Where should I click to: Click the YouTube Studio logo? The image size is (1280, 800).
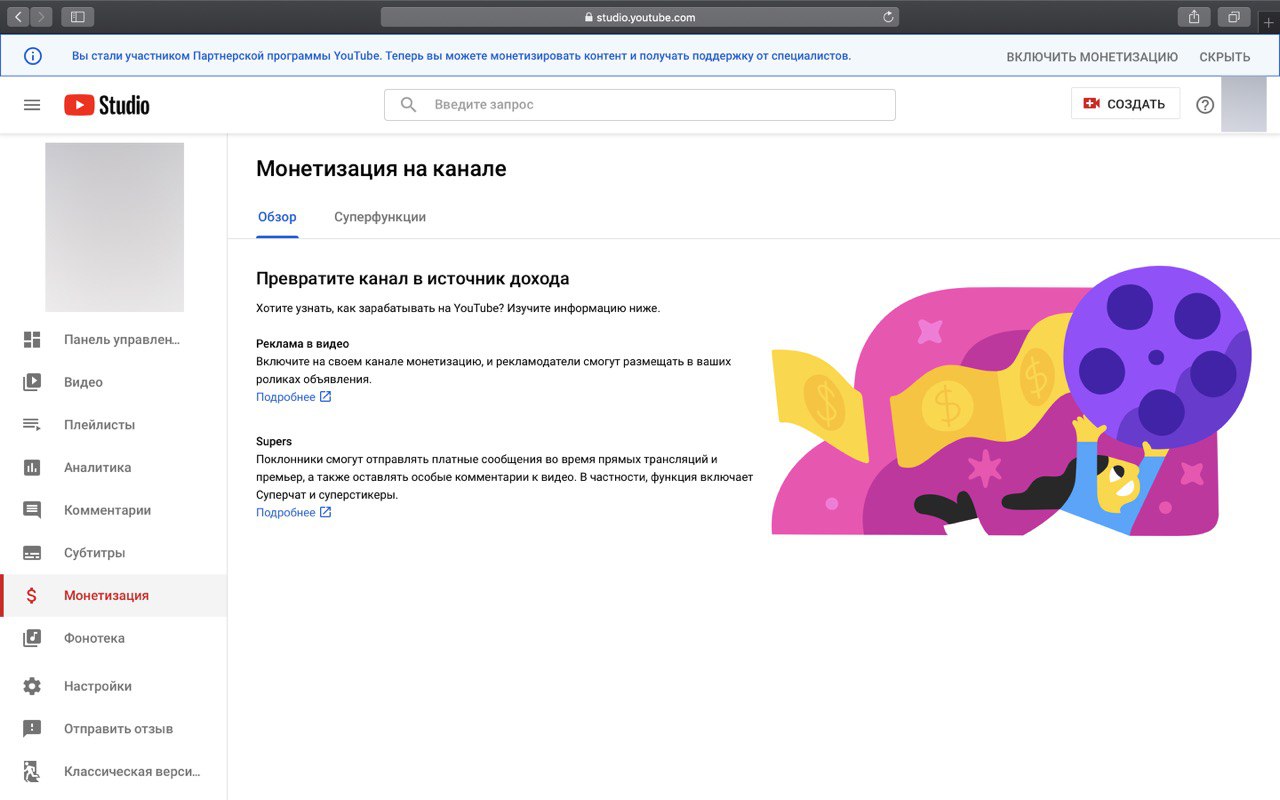click(x=107, y=105)
